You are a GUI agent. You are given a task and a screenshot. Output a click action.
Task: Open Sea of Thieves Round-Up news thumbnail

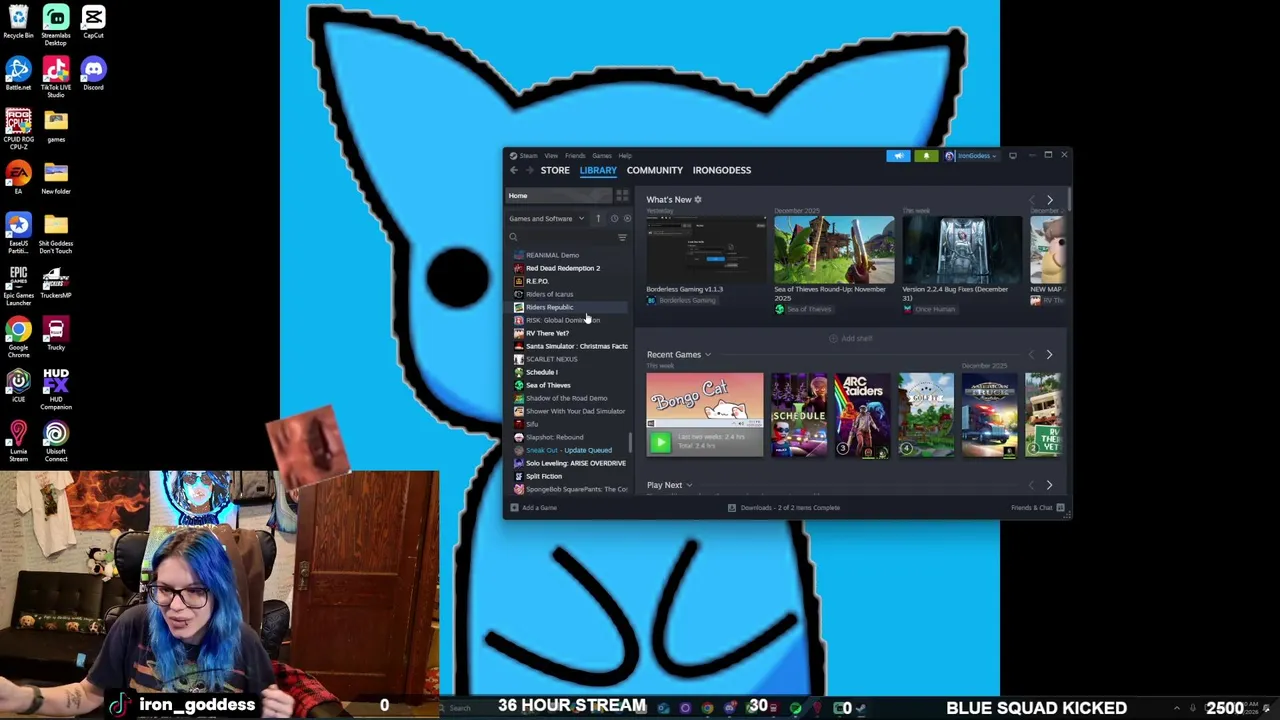(834, 248)
